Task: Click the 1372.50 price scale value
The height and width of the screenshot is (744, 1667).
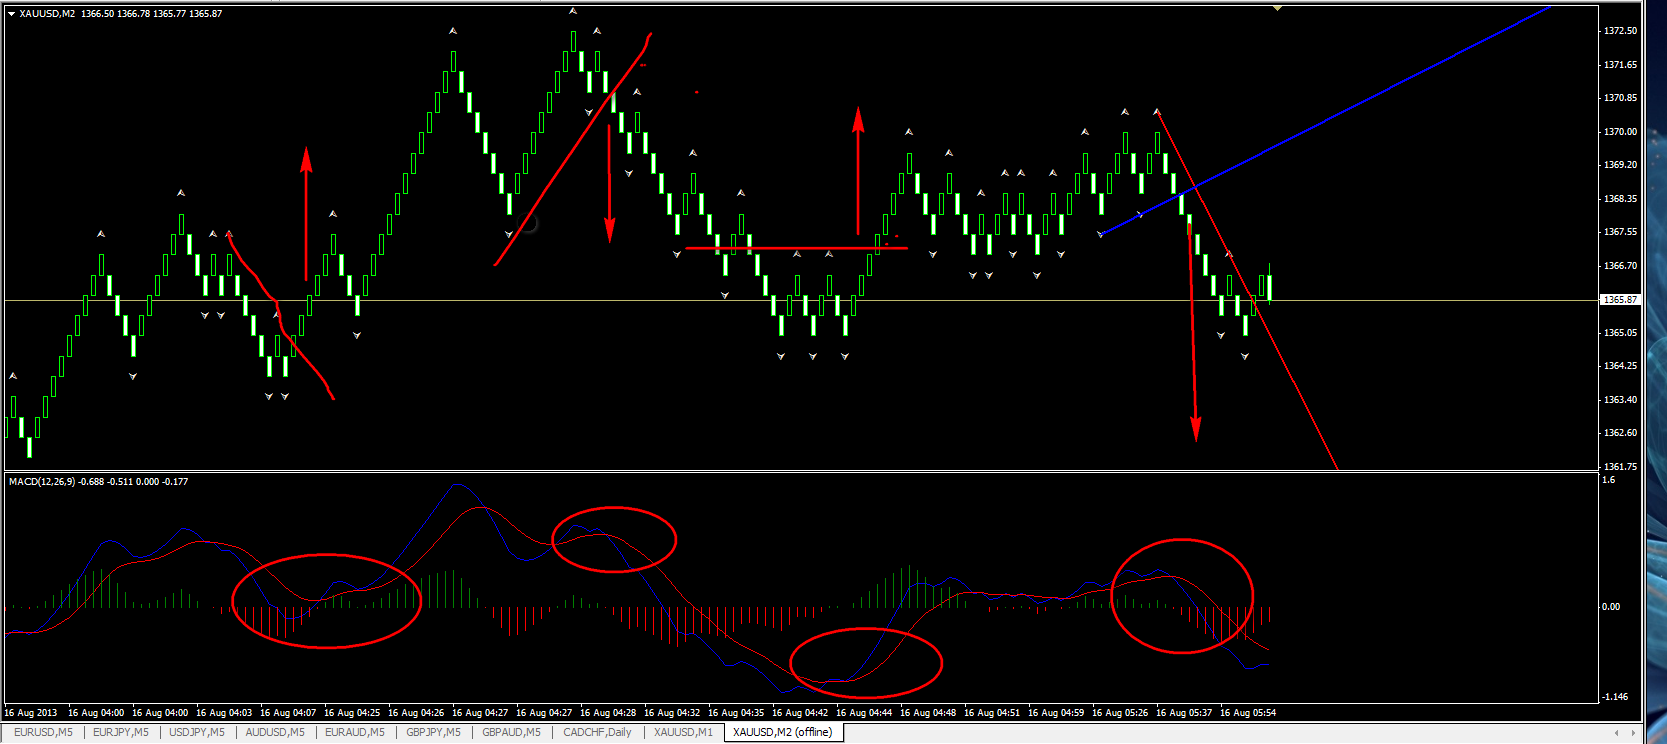Action: click(1621, 31)
